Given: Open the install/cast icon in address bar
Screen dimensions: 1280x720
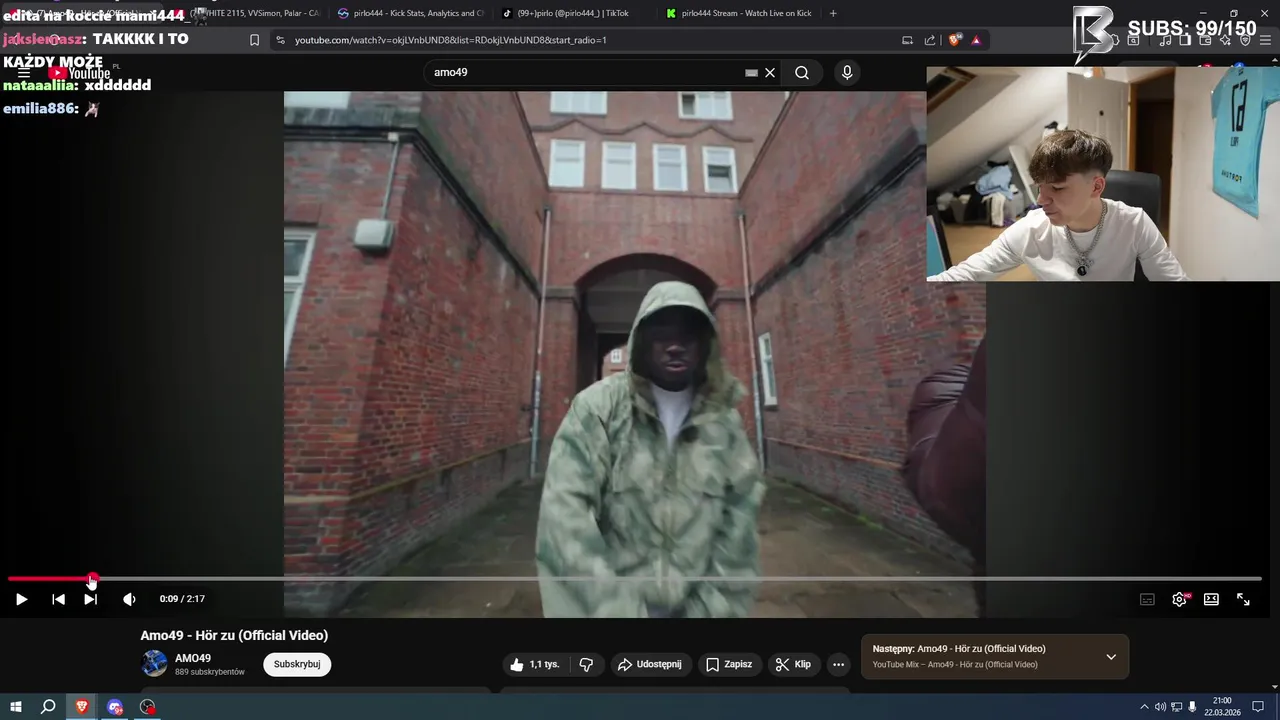Looking at the screenshot, I should [x=907, y=40].
